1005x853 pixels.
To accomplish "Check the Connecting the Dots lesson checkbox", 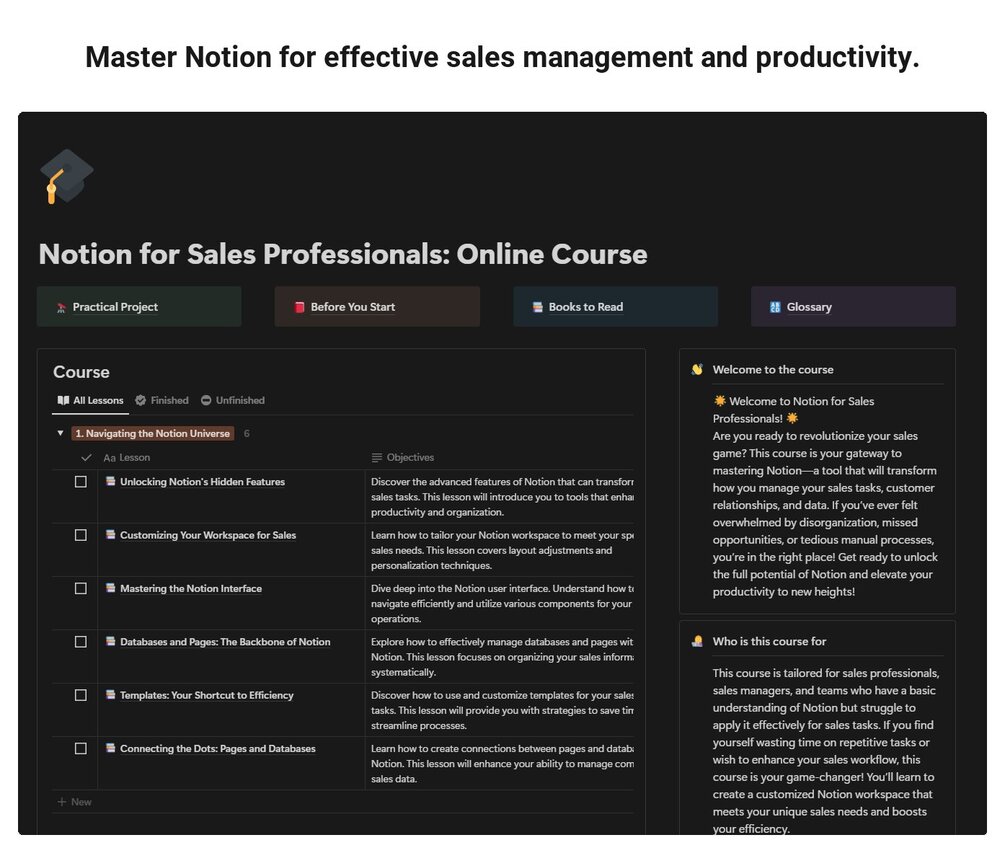I will pos(81,749).
